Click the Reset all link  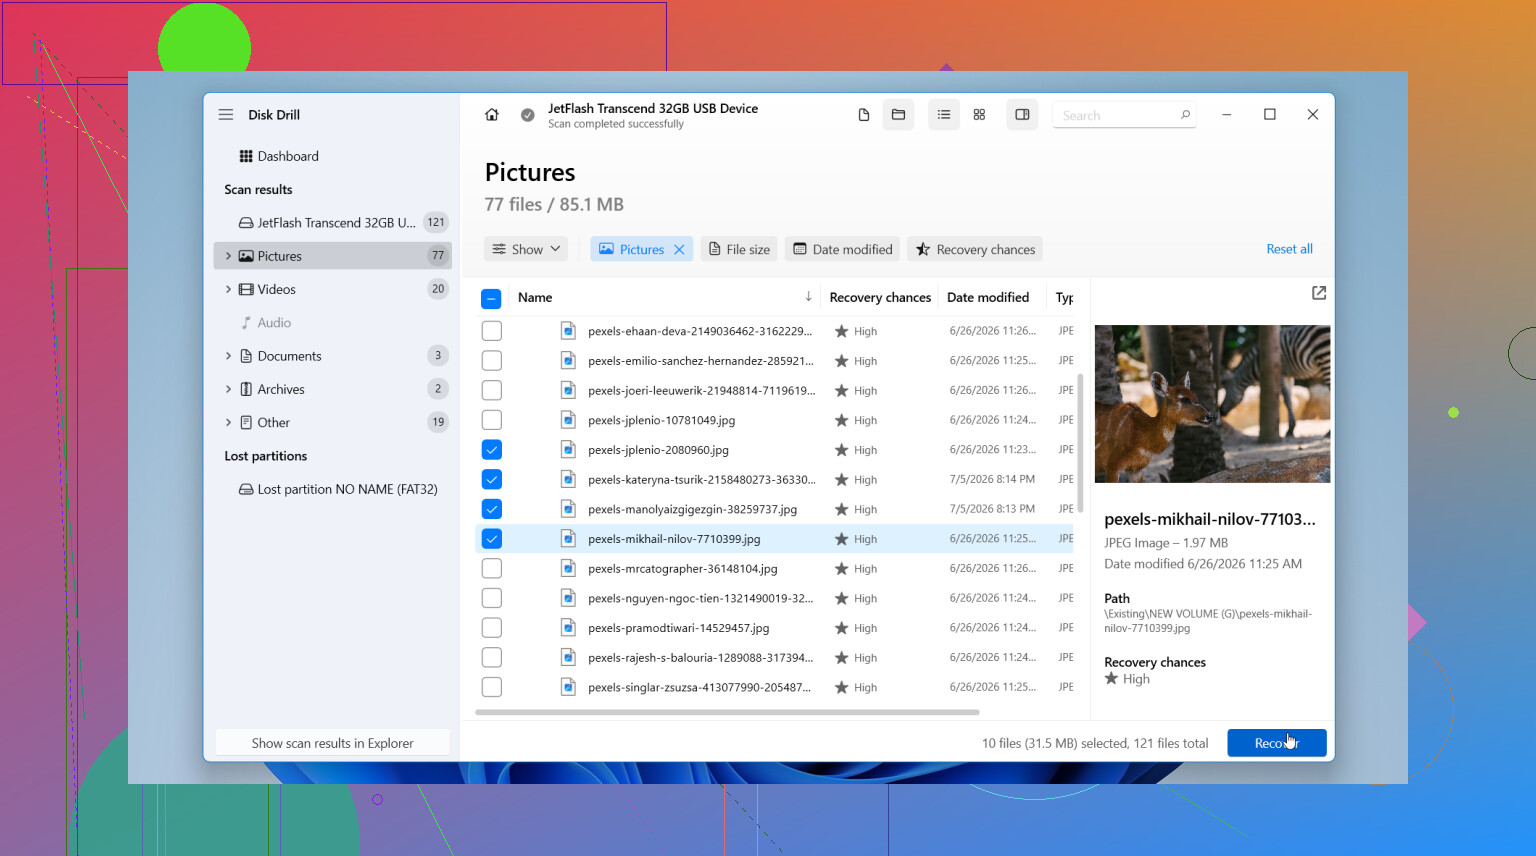[x=1289, y=249]
